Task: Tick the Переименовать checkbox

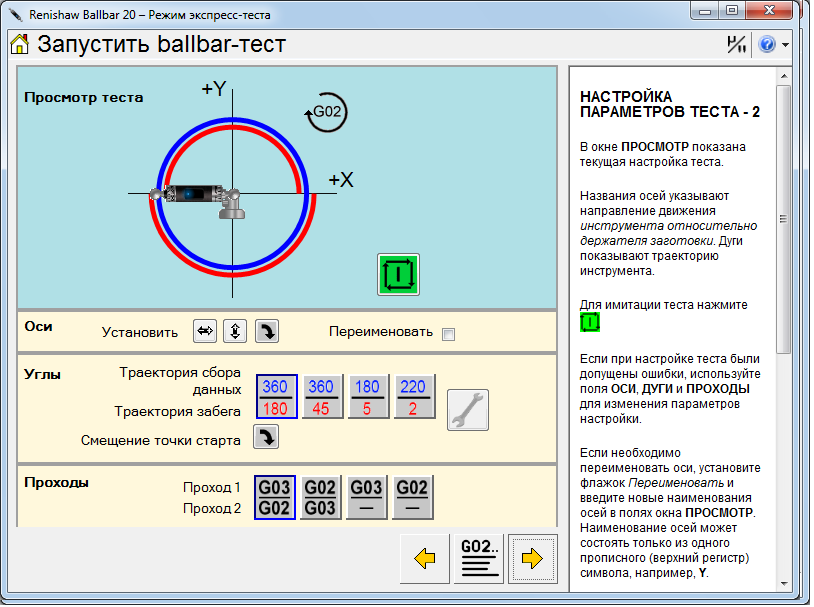Action: coord(449,334)
